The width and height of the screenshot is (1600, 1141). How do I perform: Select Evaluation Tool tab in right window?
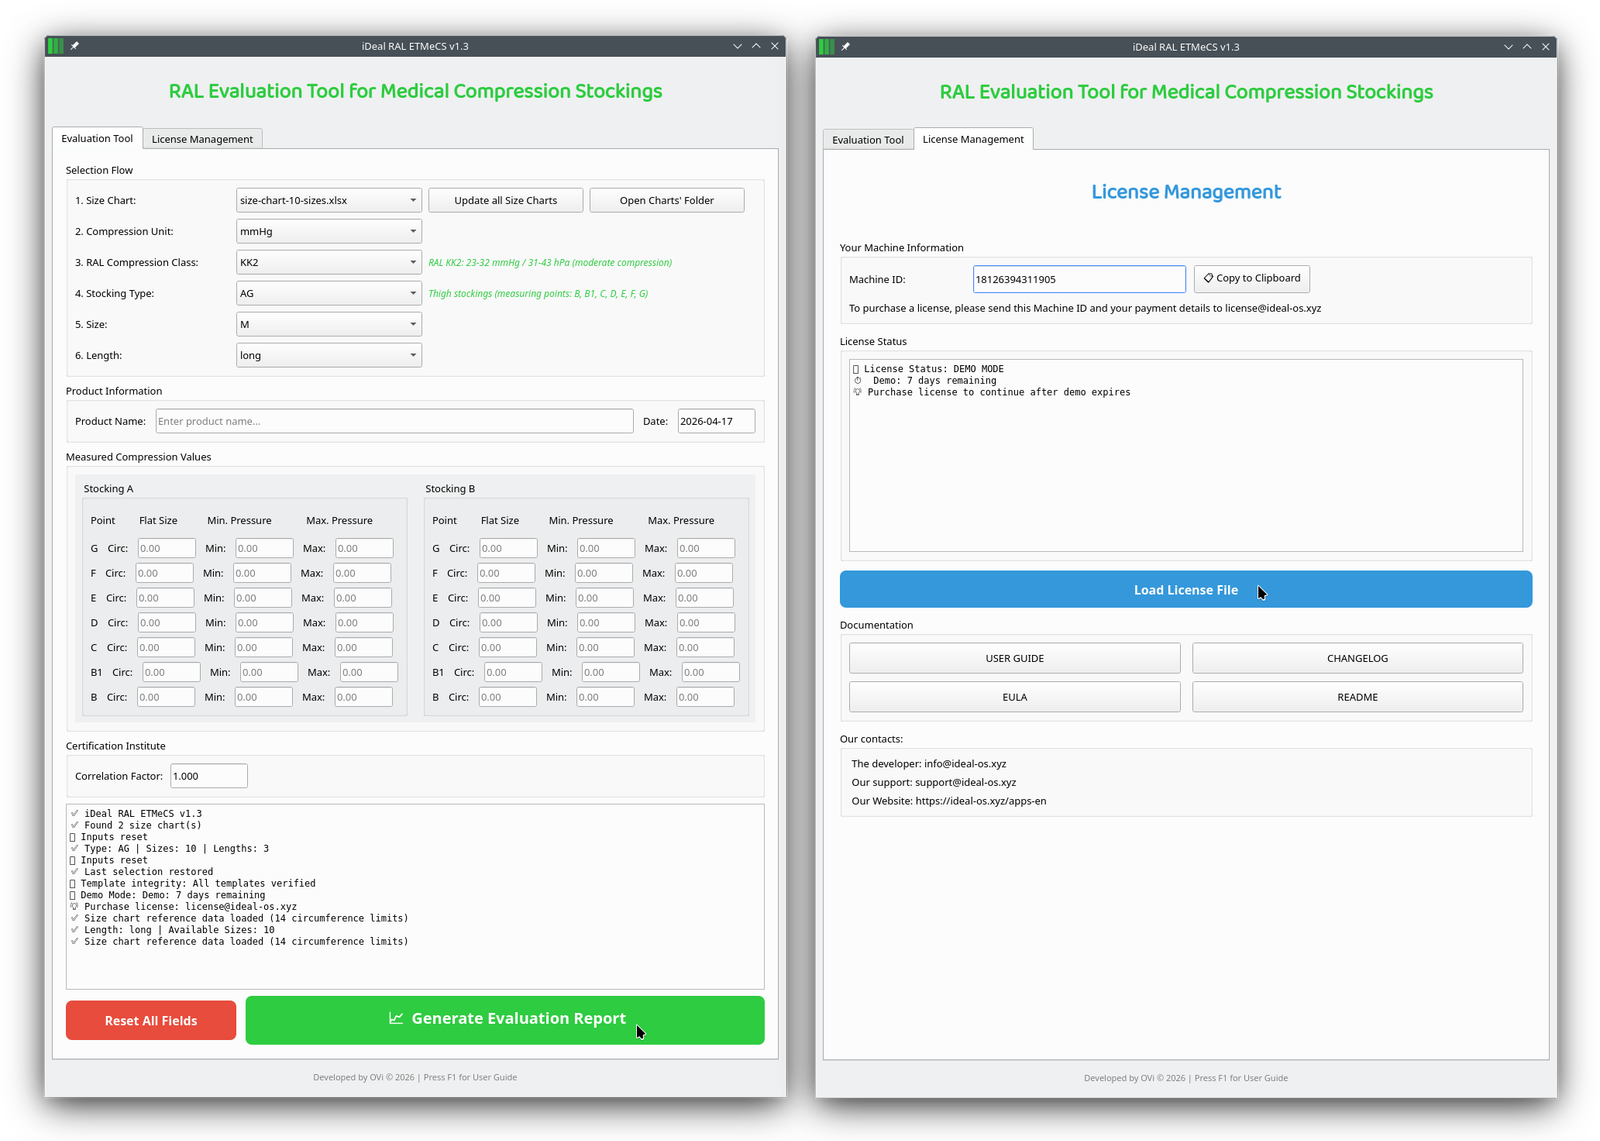[868, 140]
